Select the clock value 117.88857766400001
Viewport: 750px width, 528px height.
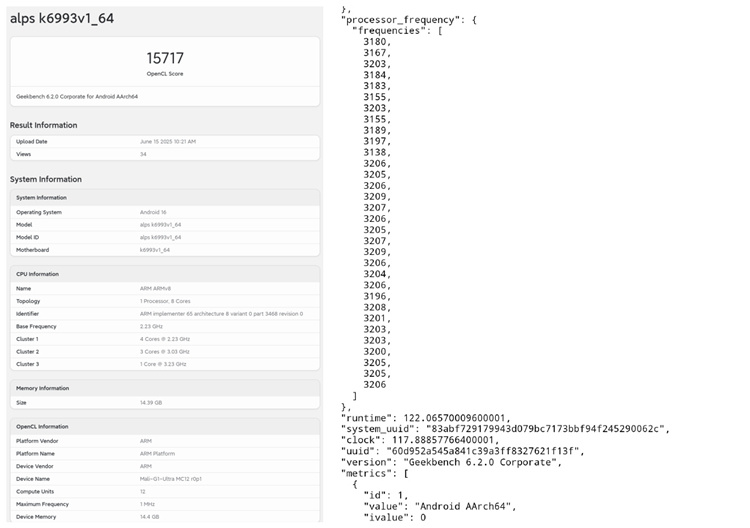[x=445, y=440]
